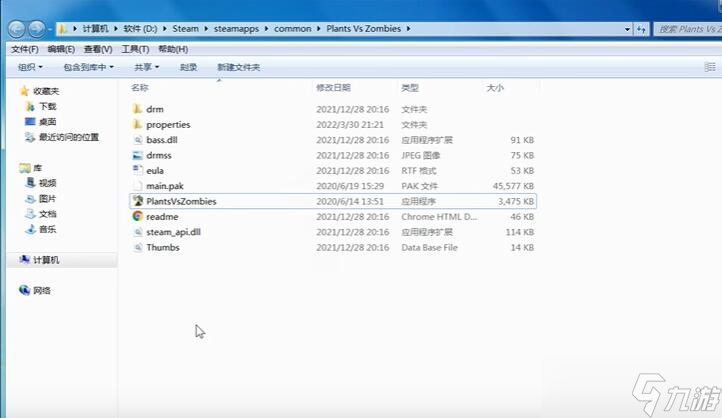The height and width of the screenshot is (418, 722).
Task: Click the 音乐 music library icon
Action: (30, 229)
